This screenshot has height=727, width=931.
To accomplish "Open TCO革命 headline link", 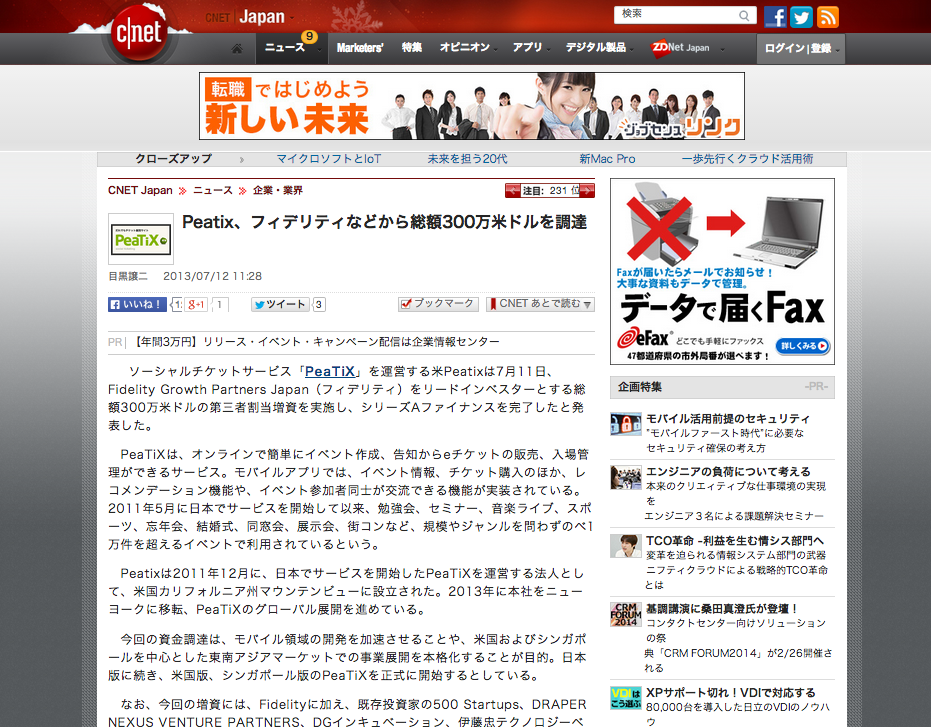I will (735, 540).
